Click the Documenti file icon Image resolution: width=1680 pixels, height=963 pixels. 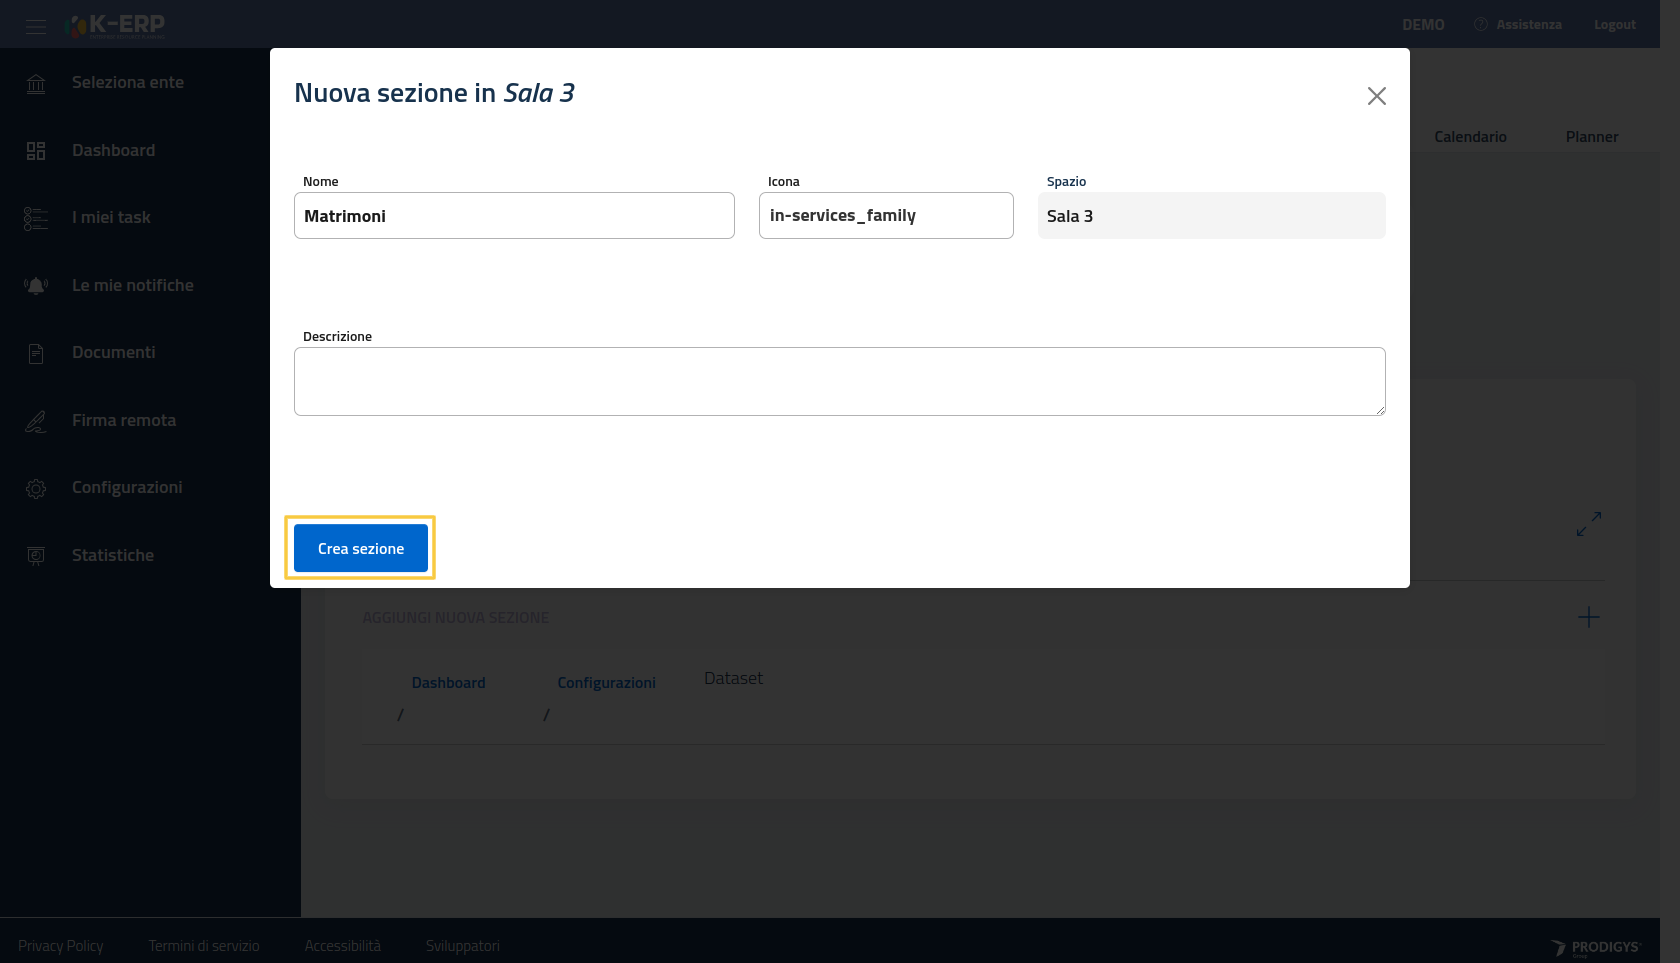click(36, 353)
